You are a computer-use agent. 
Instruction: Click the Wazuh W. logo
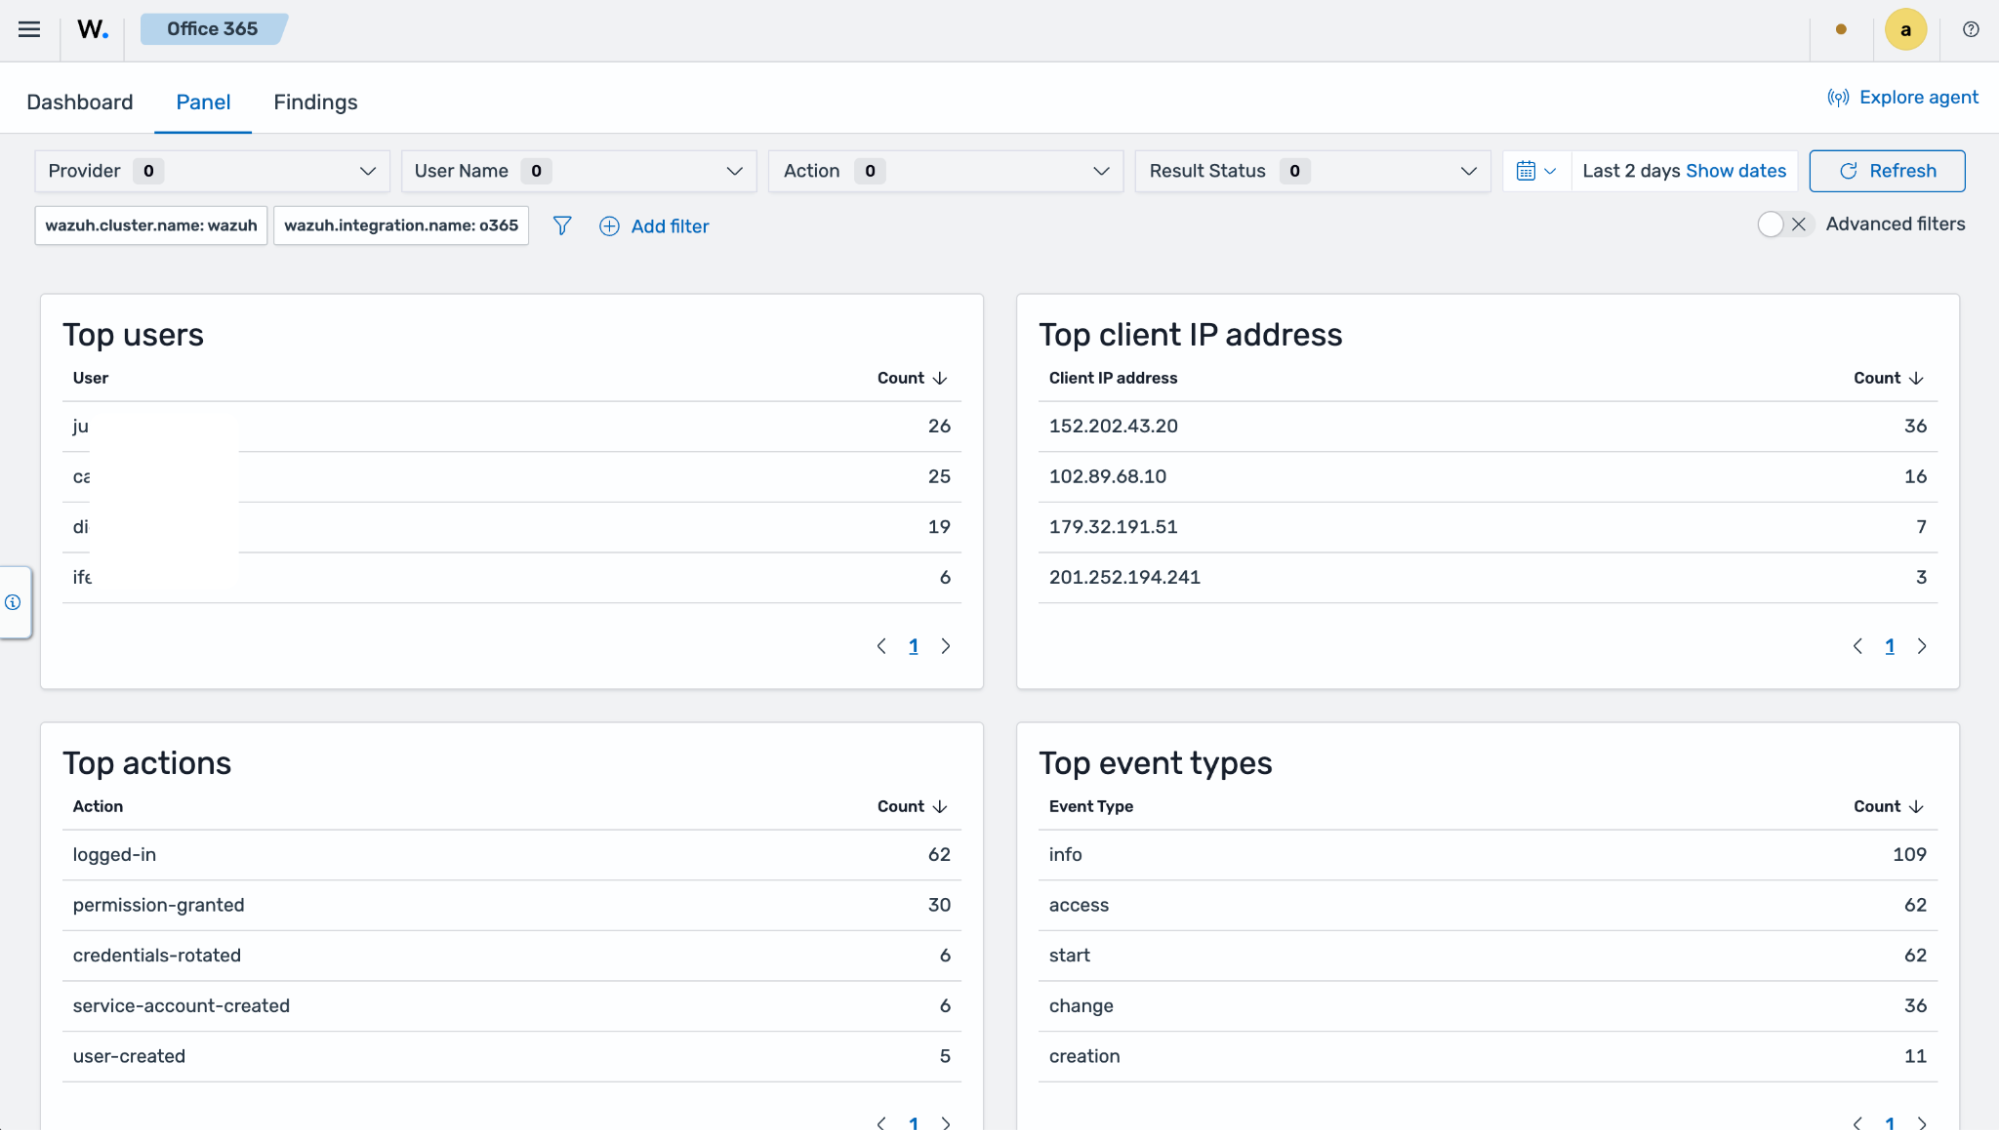point(92,29)
